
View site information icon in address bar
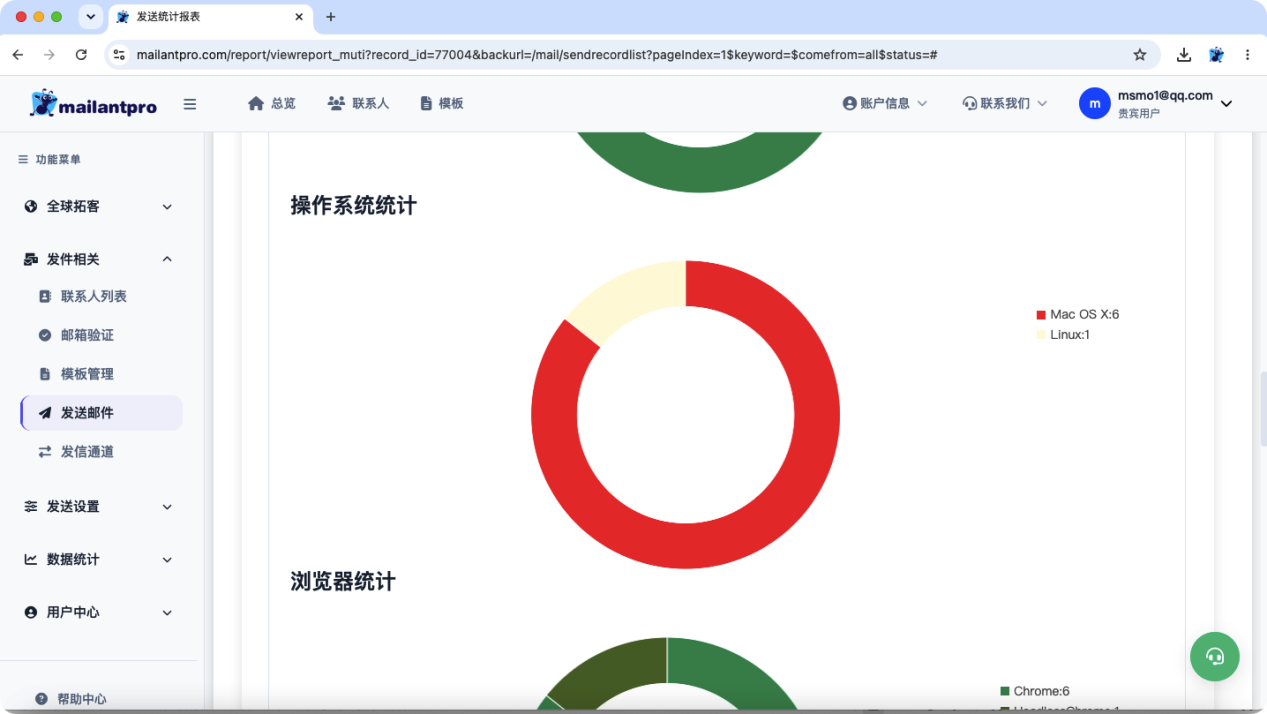pyautogui.click(x=119, y=55)
